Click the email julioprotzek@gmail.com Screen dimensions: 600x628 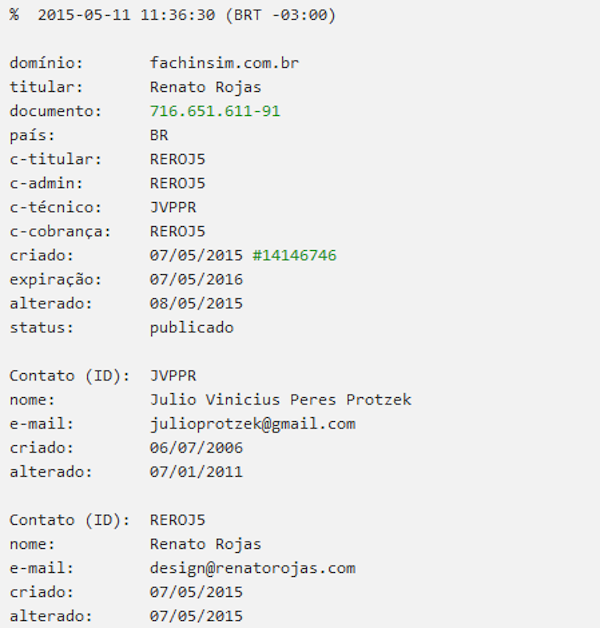tap(253, 424)
